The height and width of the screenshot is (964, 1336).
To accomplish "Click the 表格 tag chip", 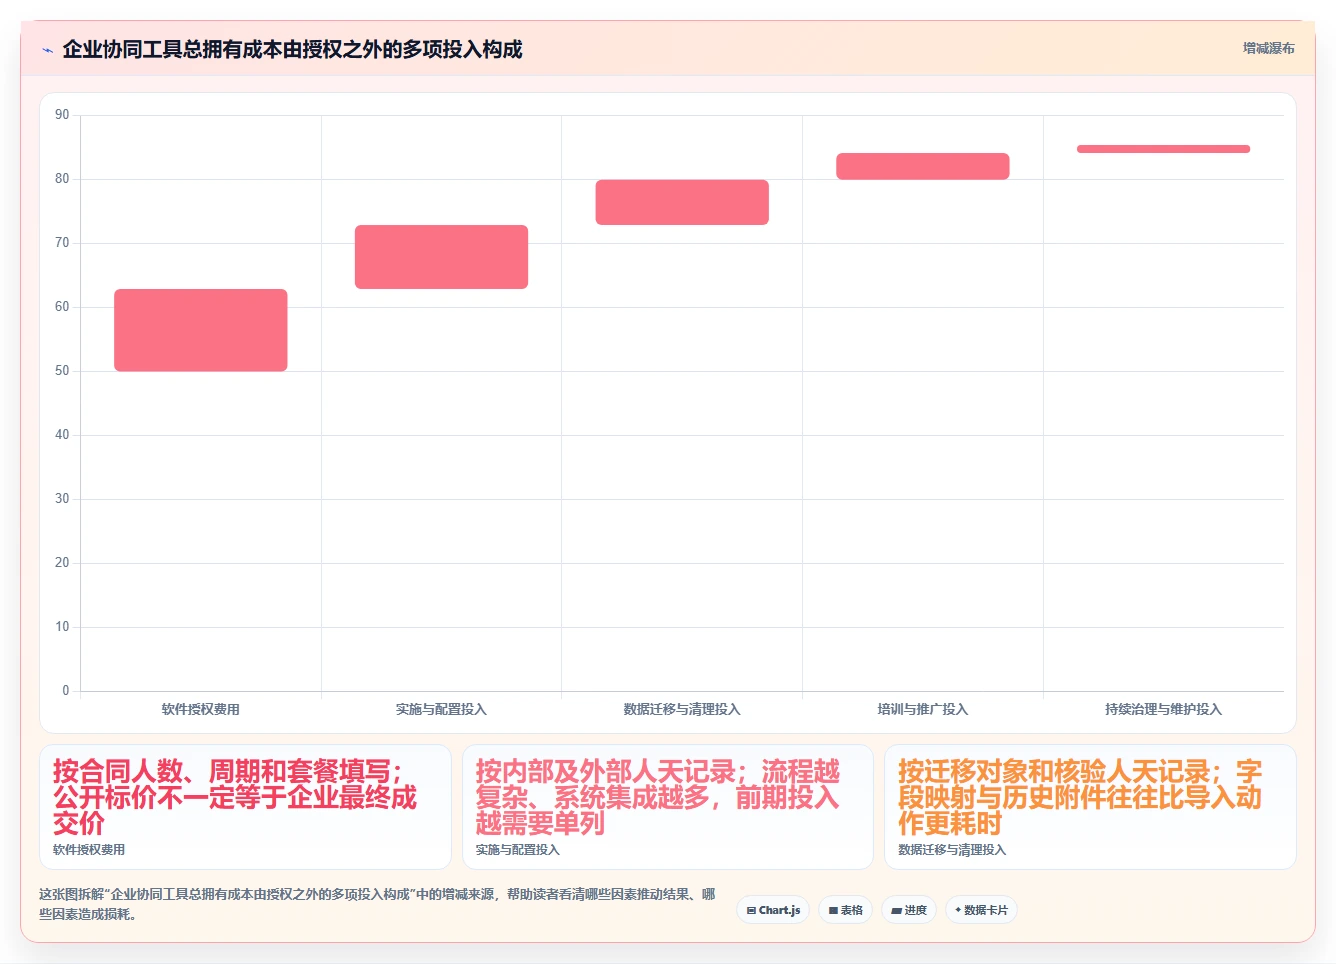I will pos(845,910).
